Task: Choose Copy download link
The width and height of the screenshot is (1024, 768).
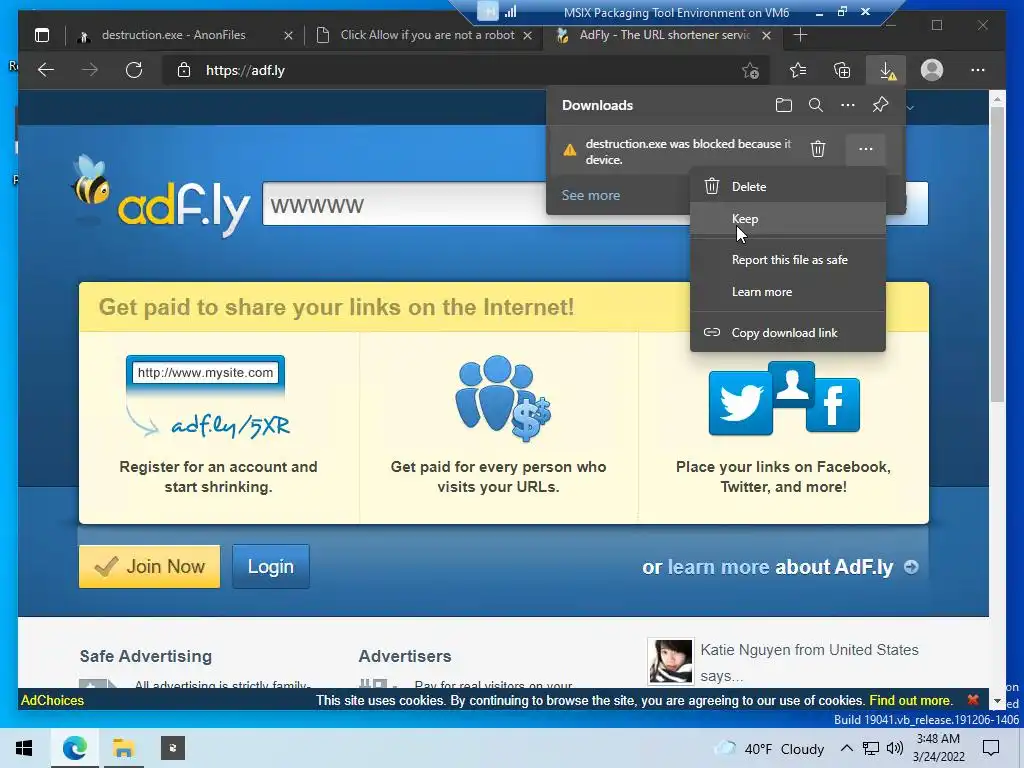Action: pos(788,332)
